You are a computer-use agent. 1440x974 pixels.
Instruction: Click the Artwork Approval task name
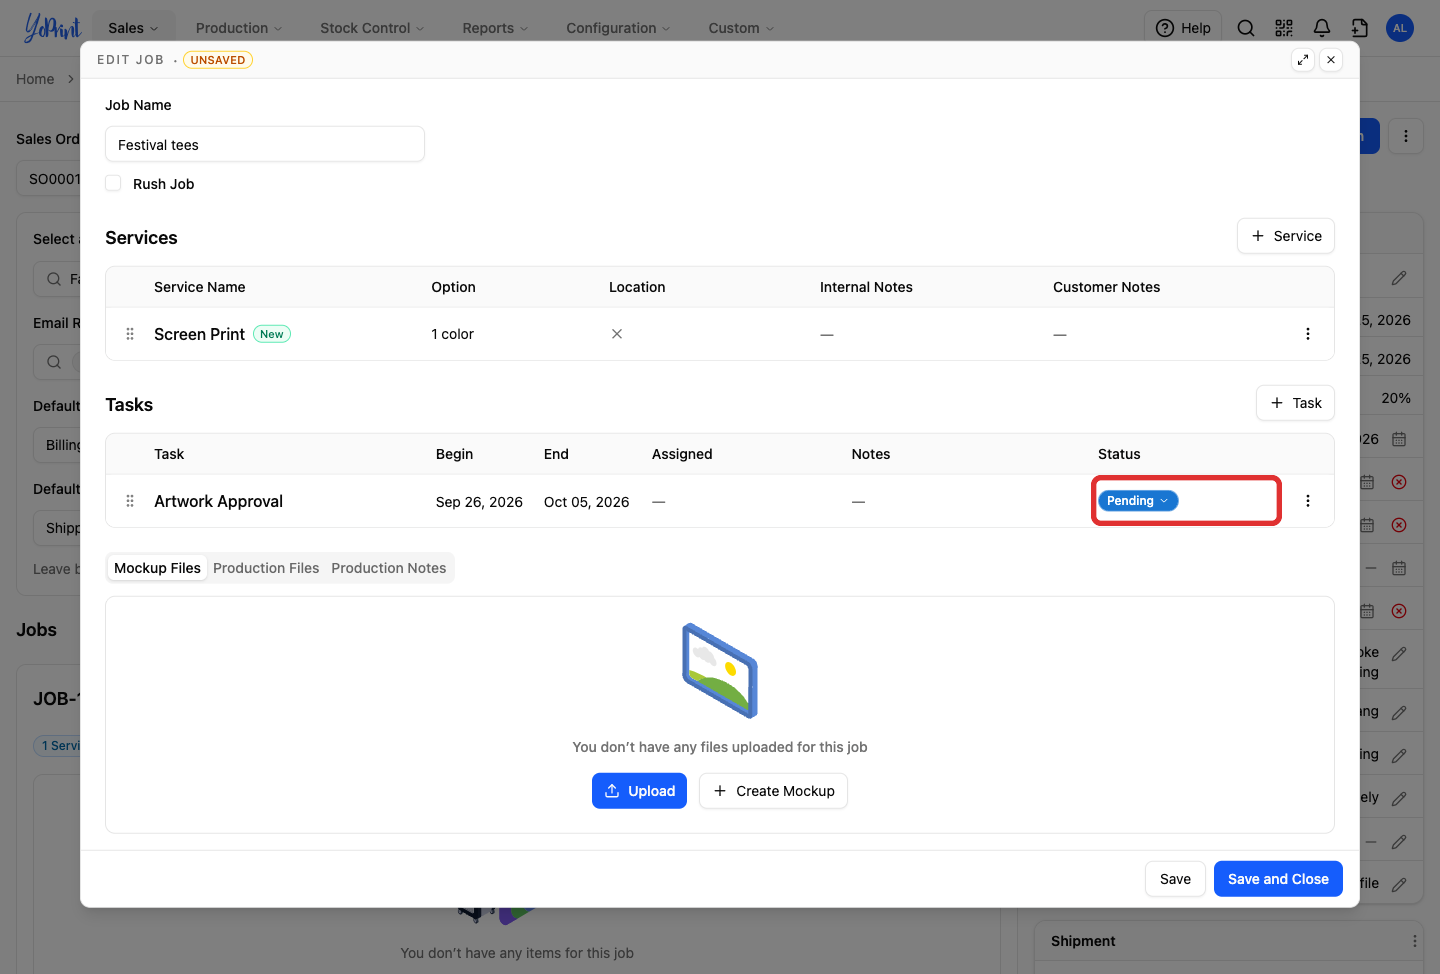tap(218, 501)
